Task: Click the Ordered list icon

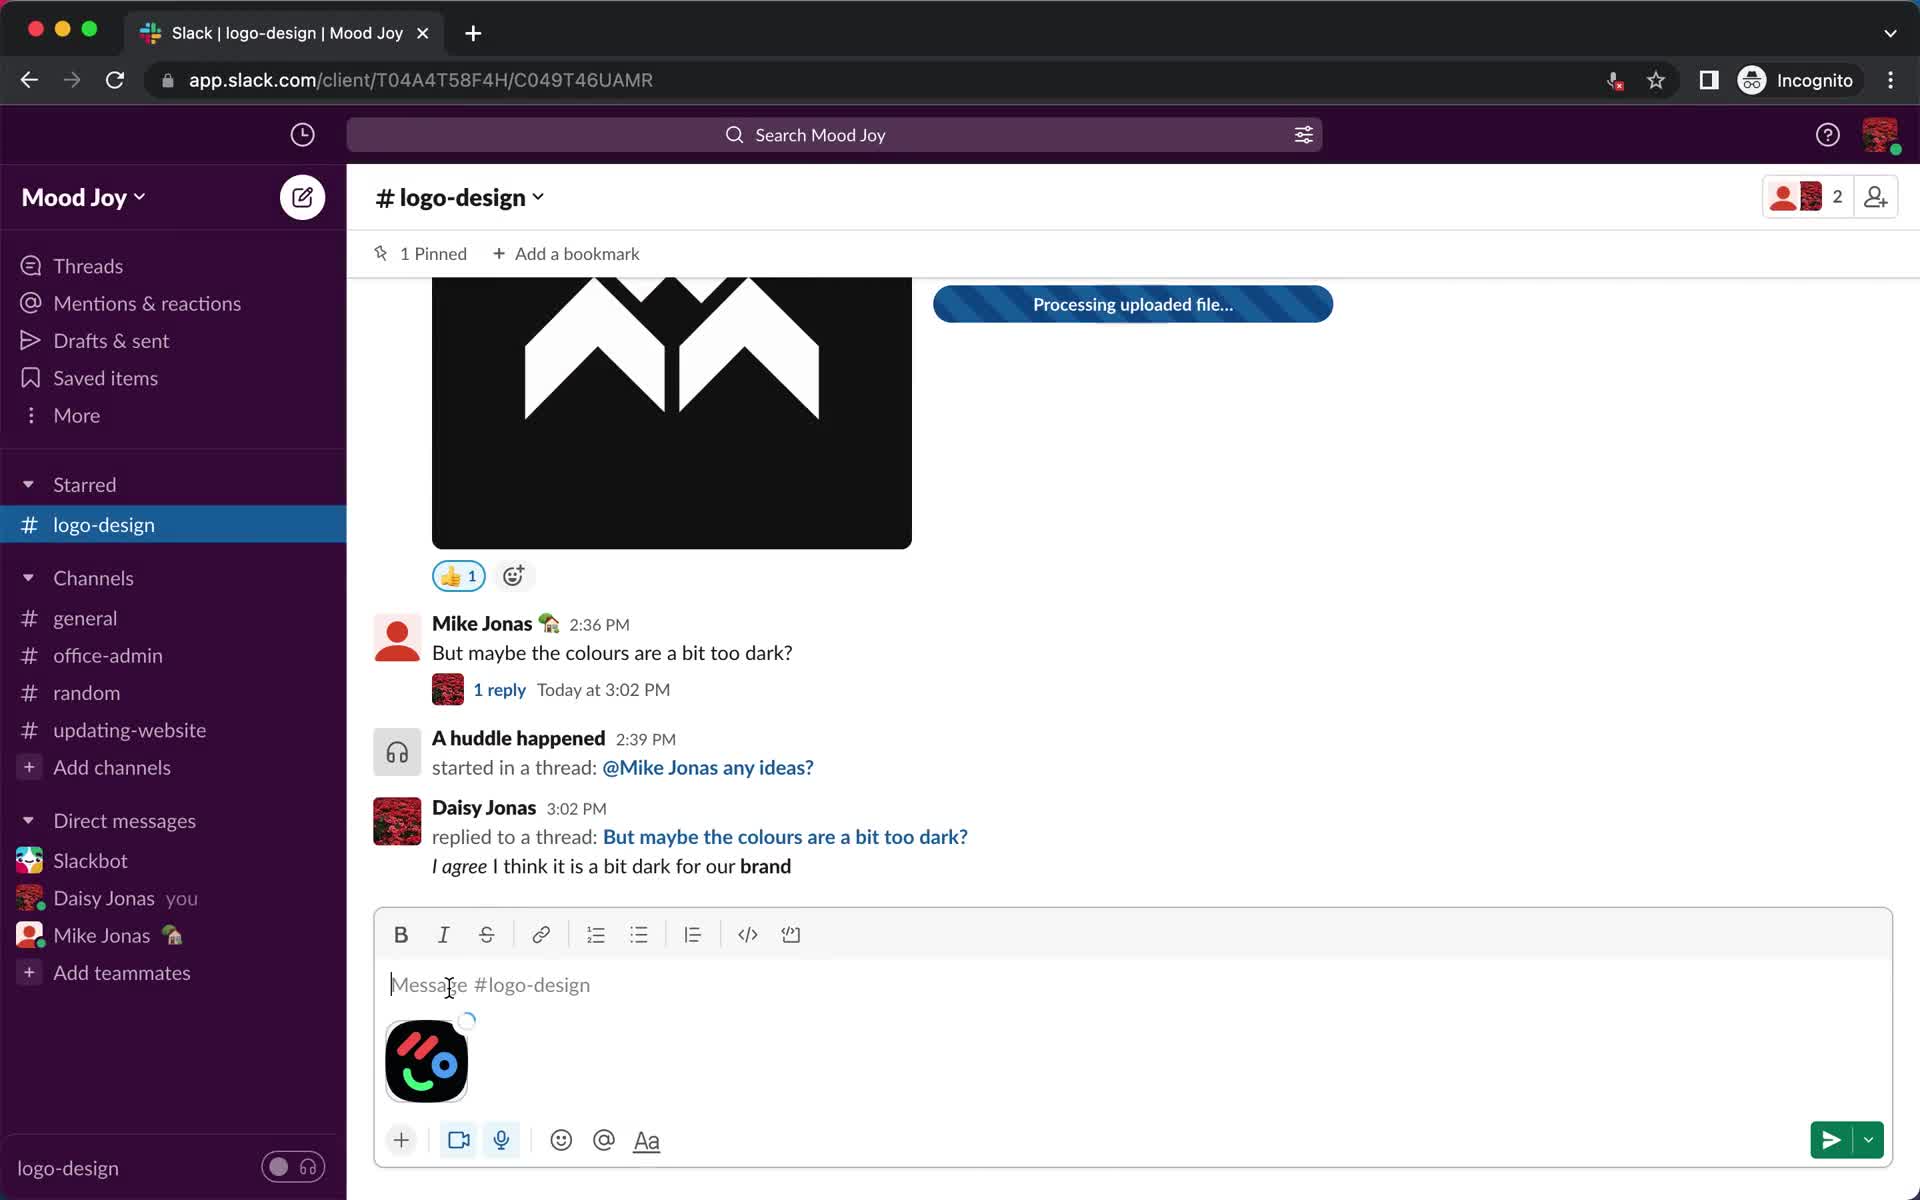Action: (x=594, y=933)
